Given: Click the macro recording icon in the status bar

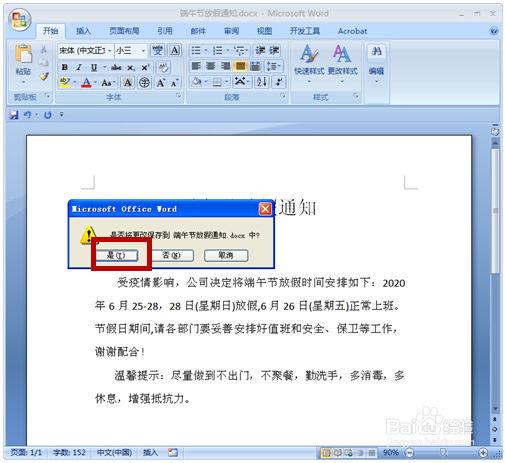Looking at the screenshot, I should coord(173,452).
